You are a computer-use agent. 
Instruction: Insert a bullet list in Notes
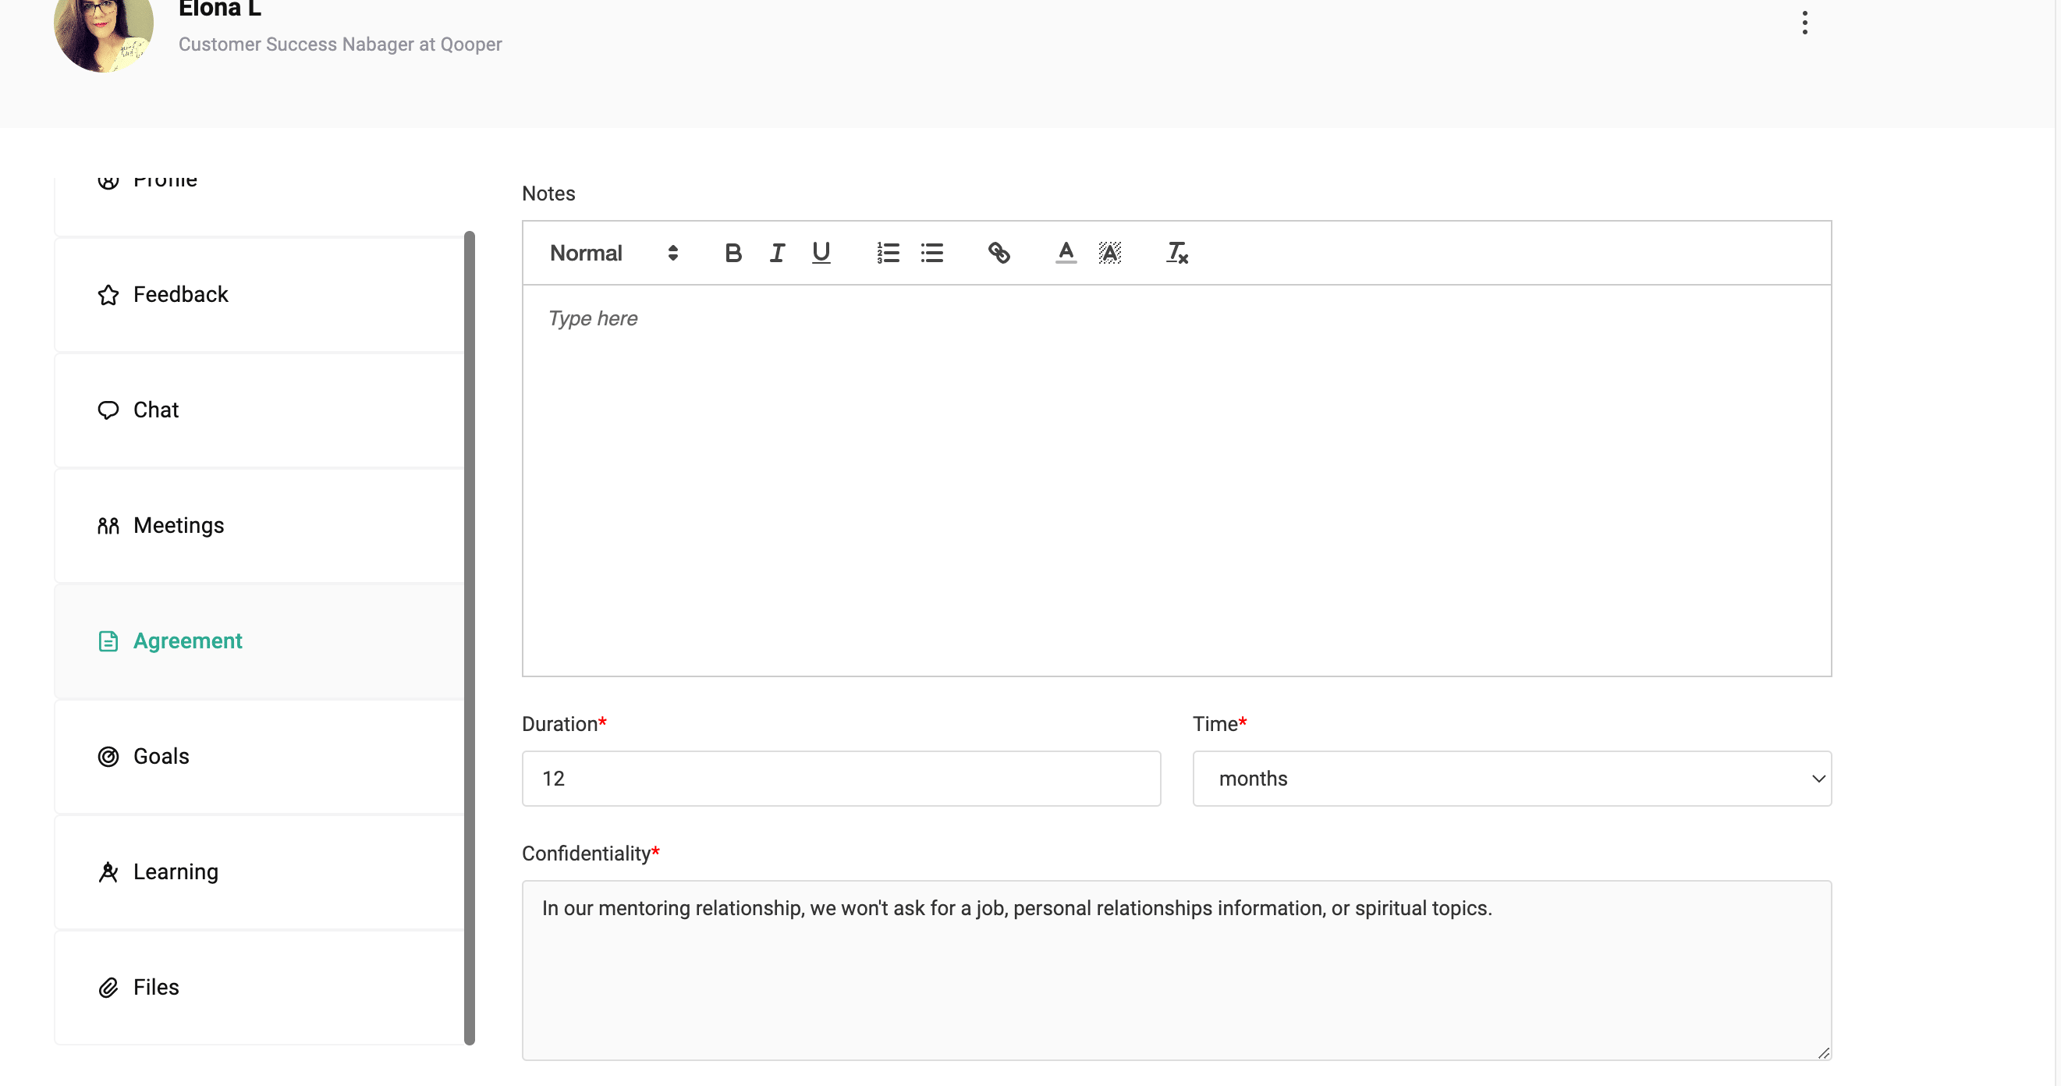click(x=931, y=253)
